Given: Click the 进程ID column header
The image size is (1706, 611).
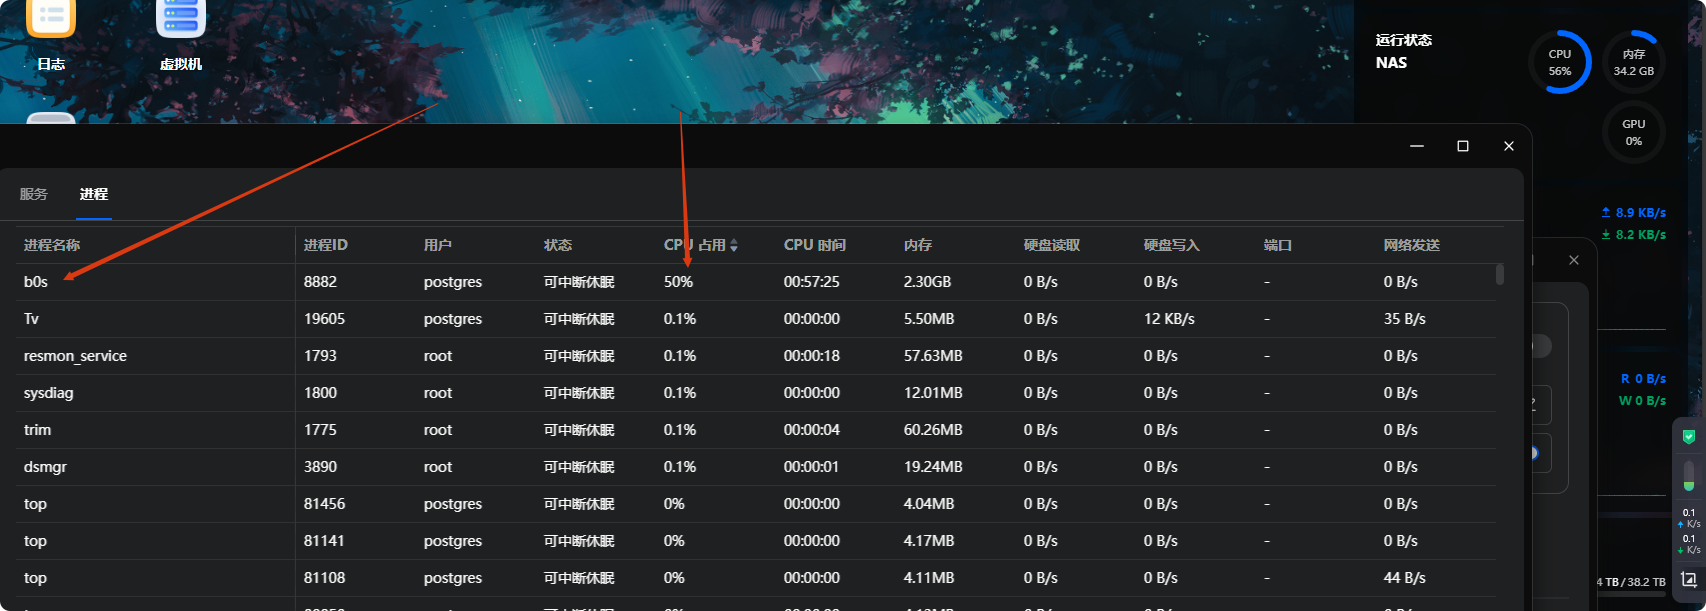Looking at the screenshot, I should 326,245.
